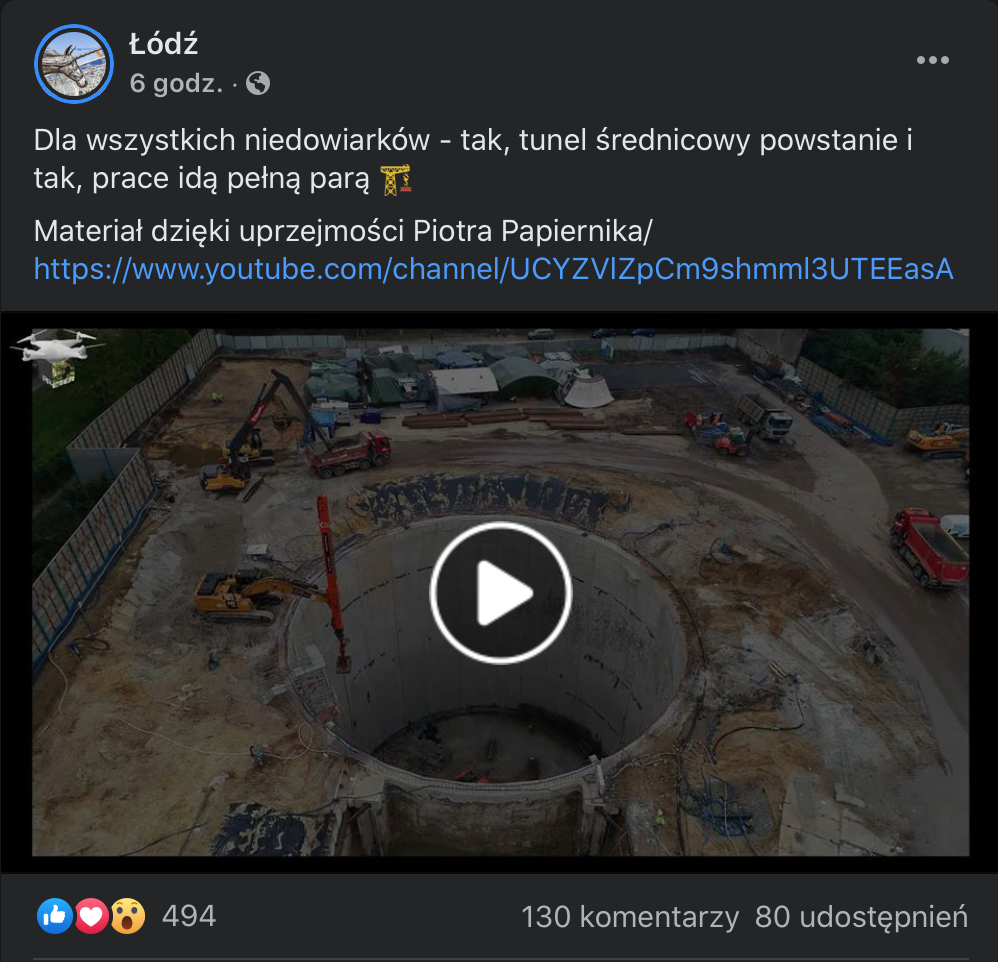Click the Wow emoji reaction icon

pyautogui.click(x=128, y=916)
